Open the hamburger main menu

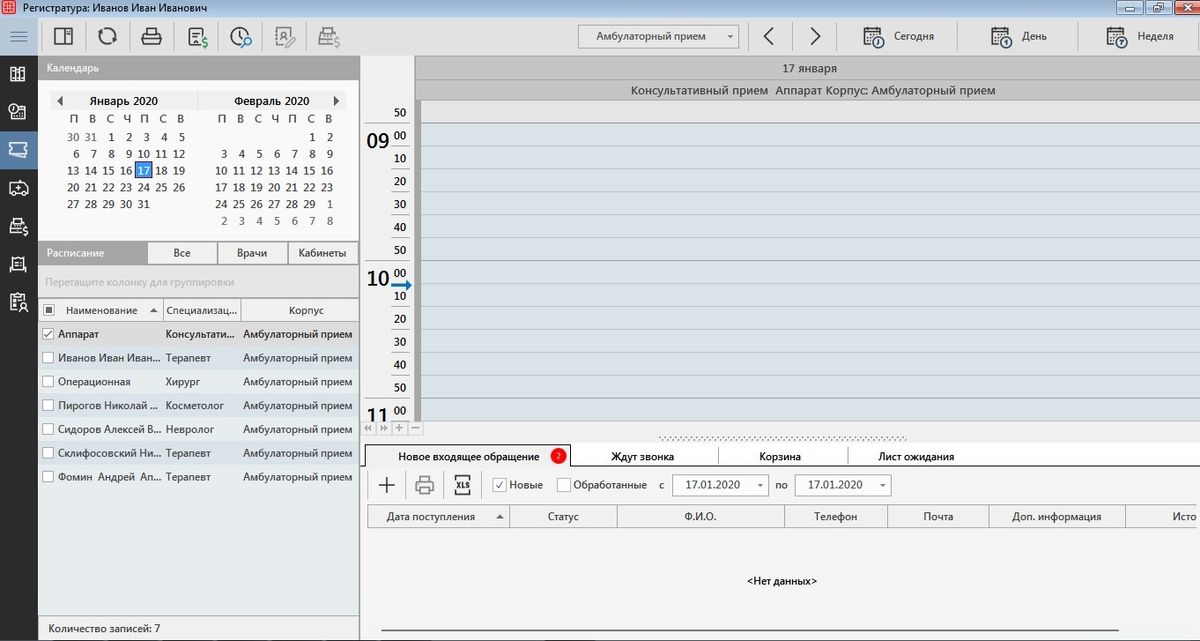[x=18, y=36]
